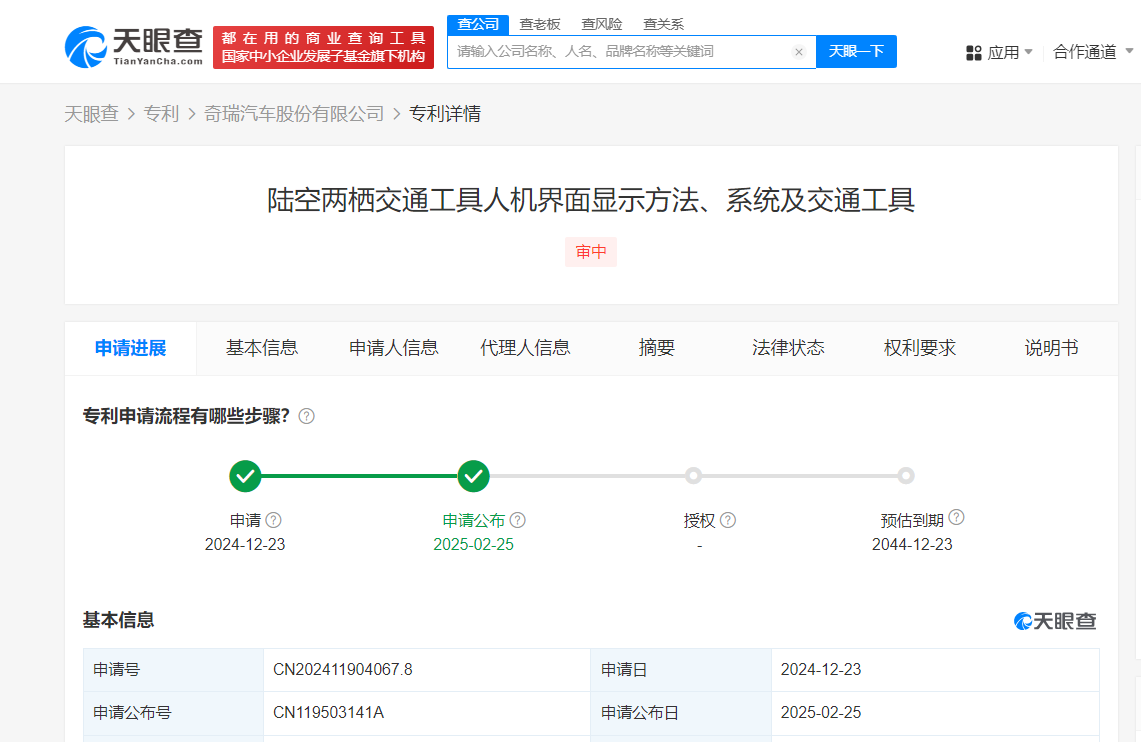The image size is (1141, 742).
Task: Click the patent title 陆空两栖交通工具人机界面显示方法
Action: [591, 200]
